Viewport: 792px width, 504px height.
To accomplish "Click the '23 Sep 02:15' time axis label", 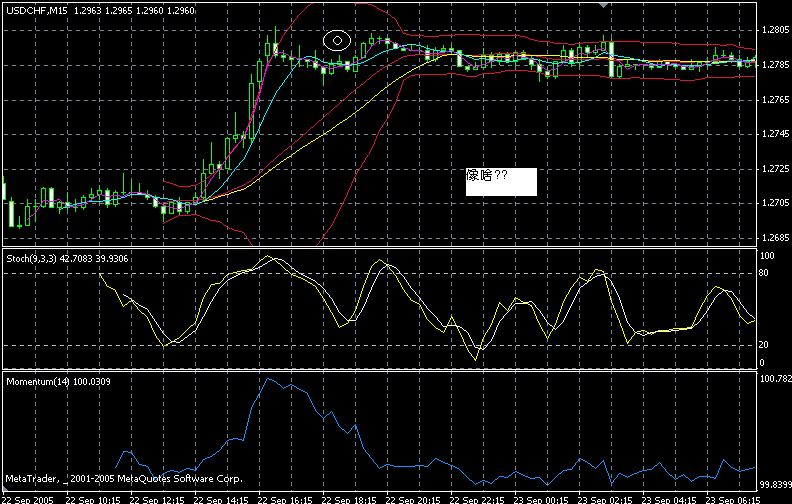I will pos(606,499).
